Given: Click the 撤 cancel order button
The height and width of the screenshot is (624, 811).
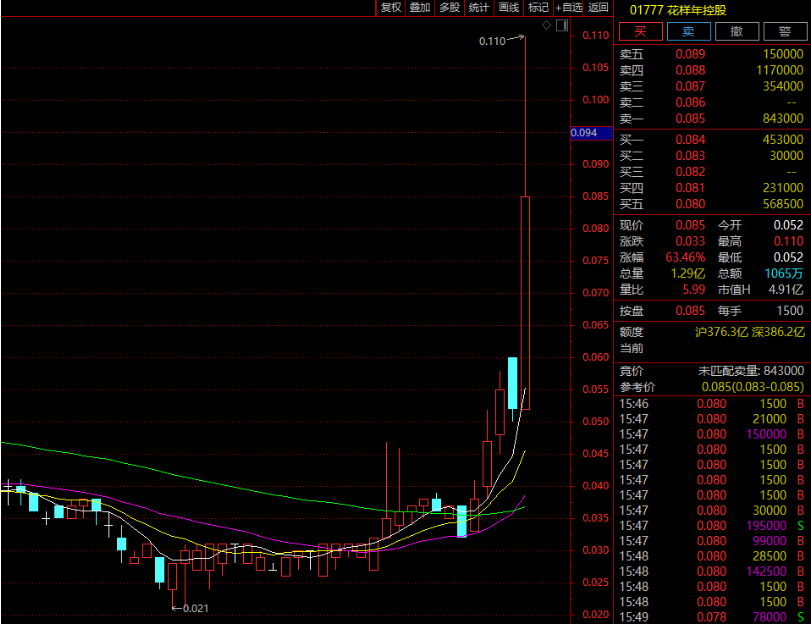Looking at the screenshot, I should coord(736,31).
